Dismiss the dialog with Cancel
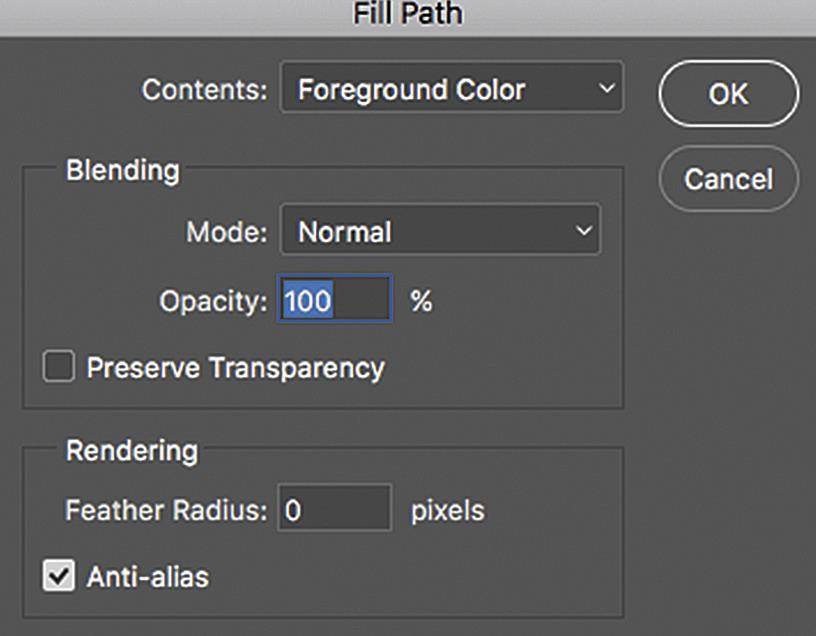The image size is (816, 636). tap(729, 179)
